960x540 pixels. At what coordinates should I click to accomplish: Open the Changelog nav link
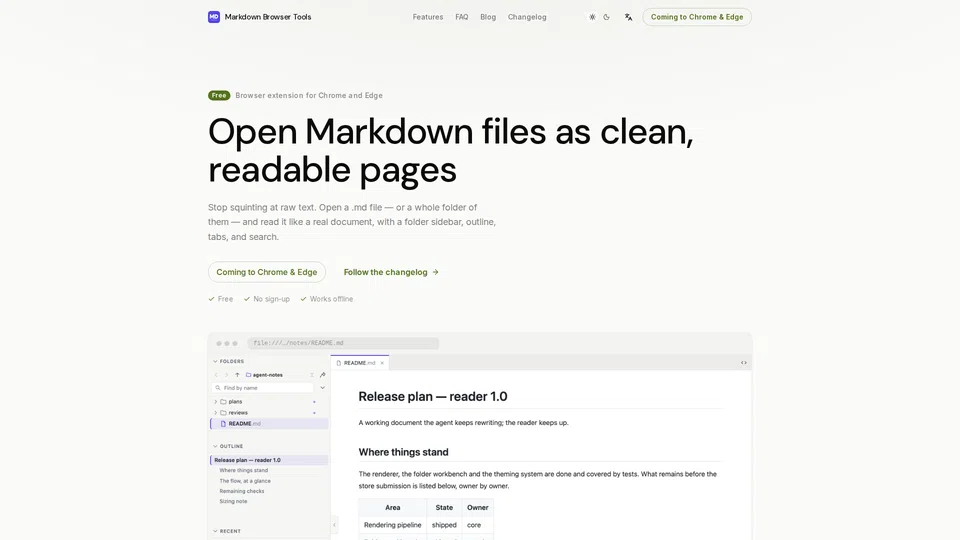click(x=527, y=17)
